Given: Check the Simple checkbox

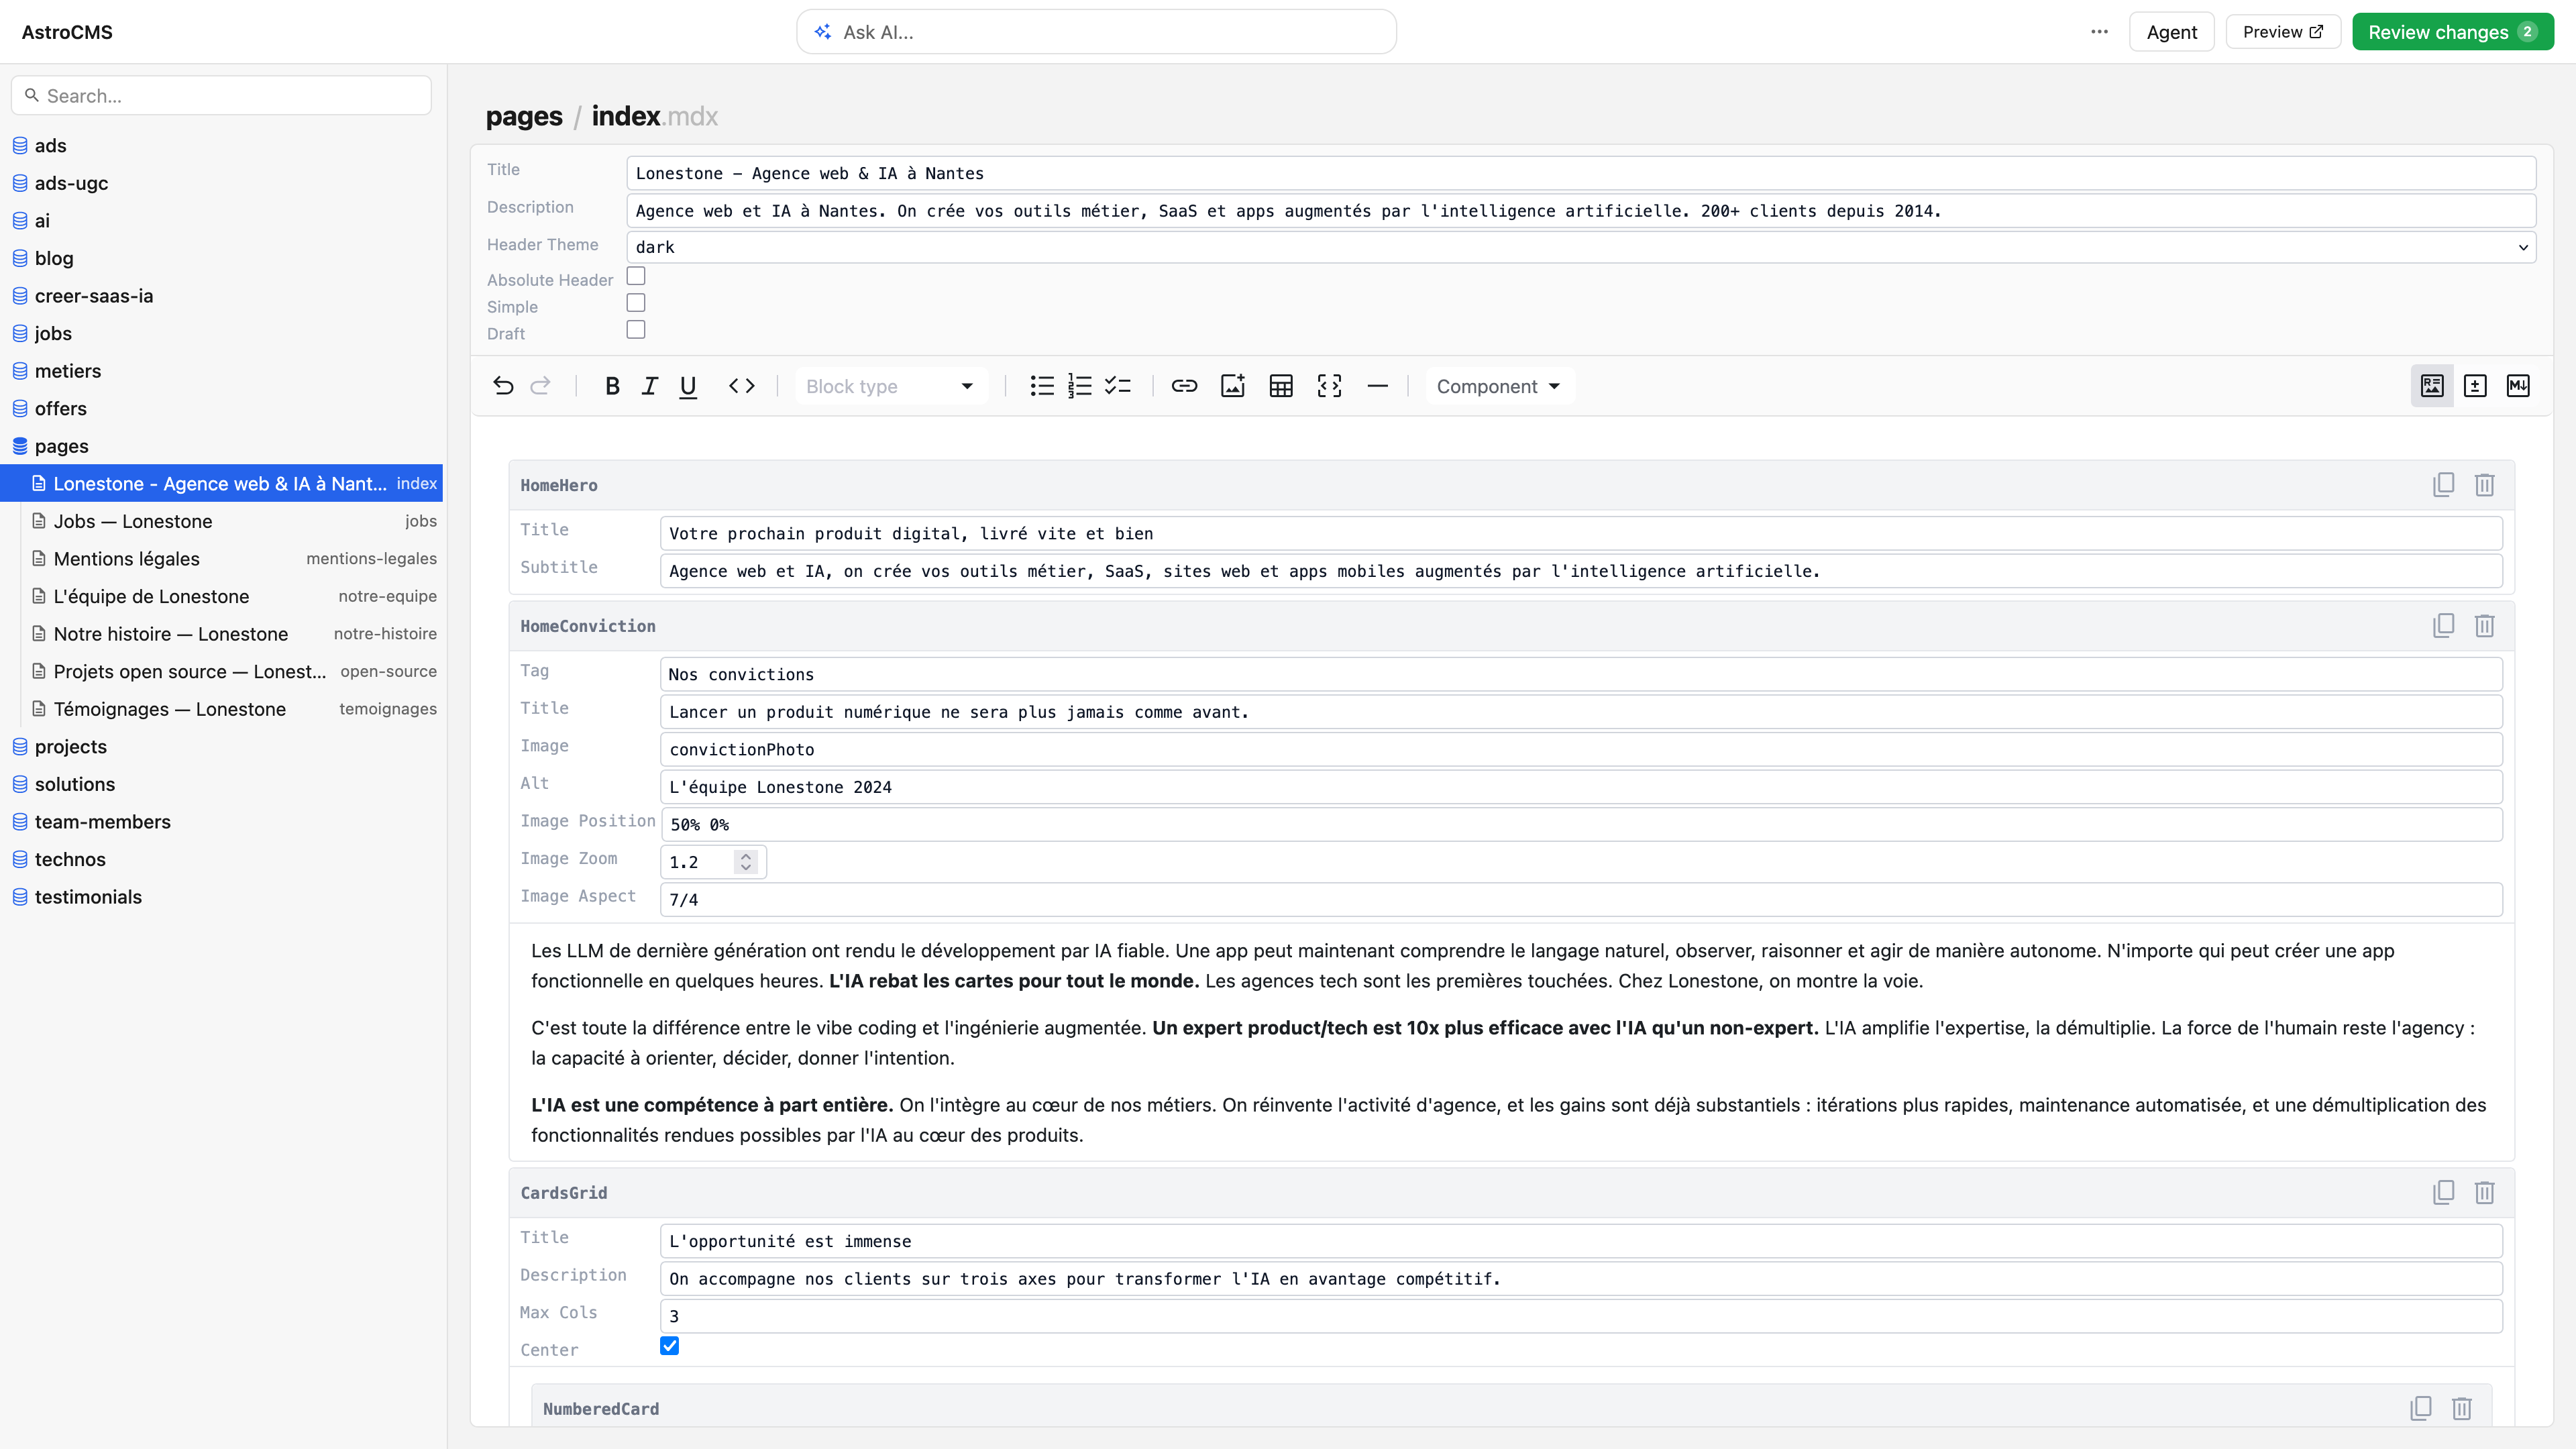Looking at the screenshot, I should click(x=636, y=303).
